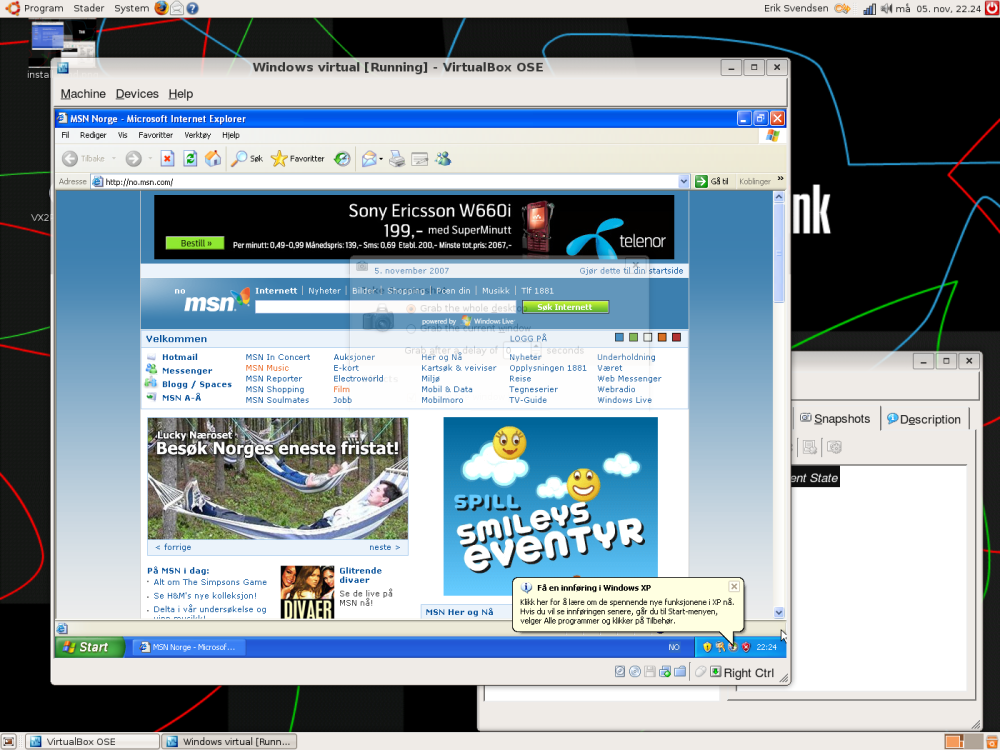The image size is (1000, 750).
Task: Open the Devices menu in VirtualBox
Action: pos(137,94)
